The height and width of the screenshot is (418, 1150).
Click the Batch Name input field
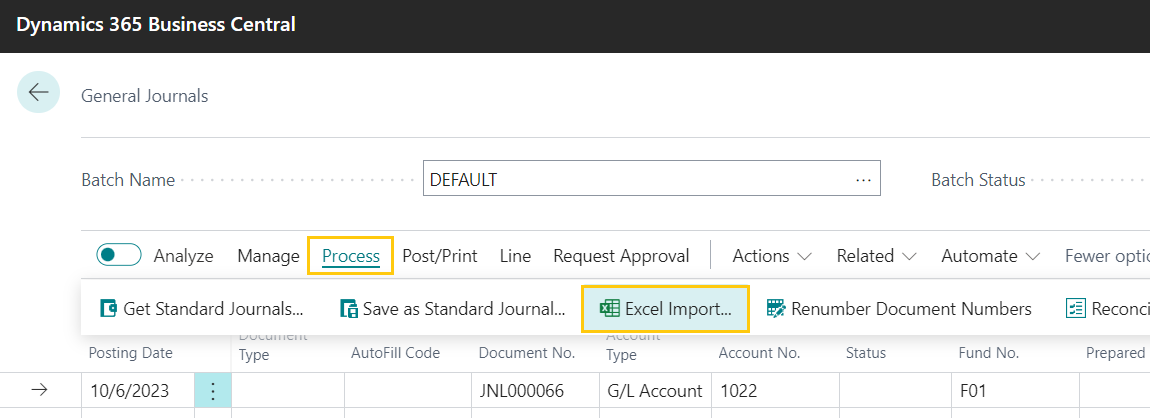(651, 179)
